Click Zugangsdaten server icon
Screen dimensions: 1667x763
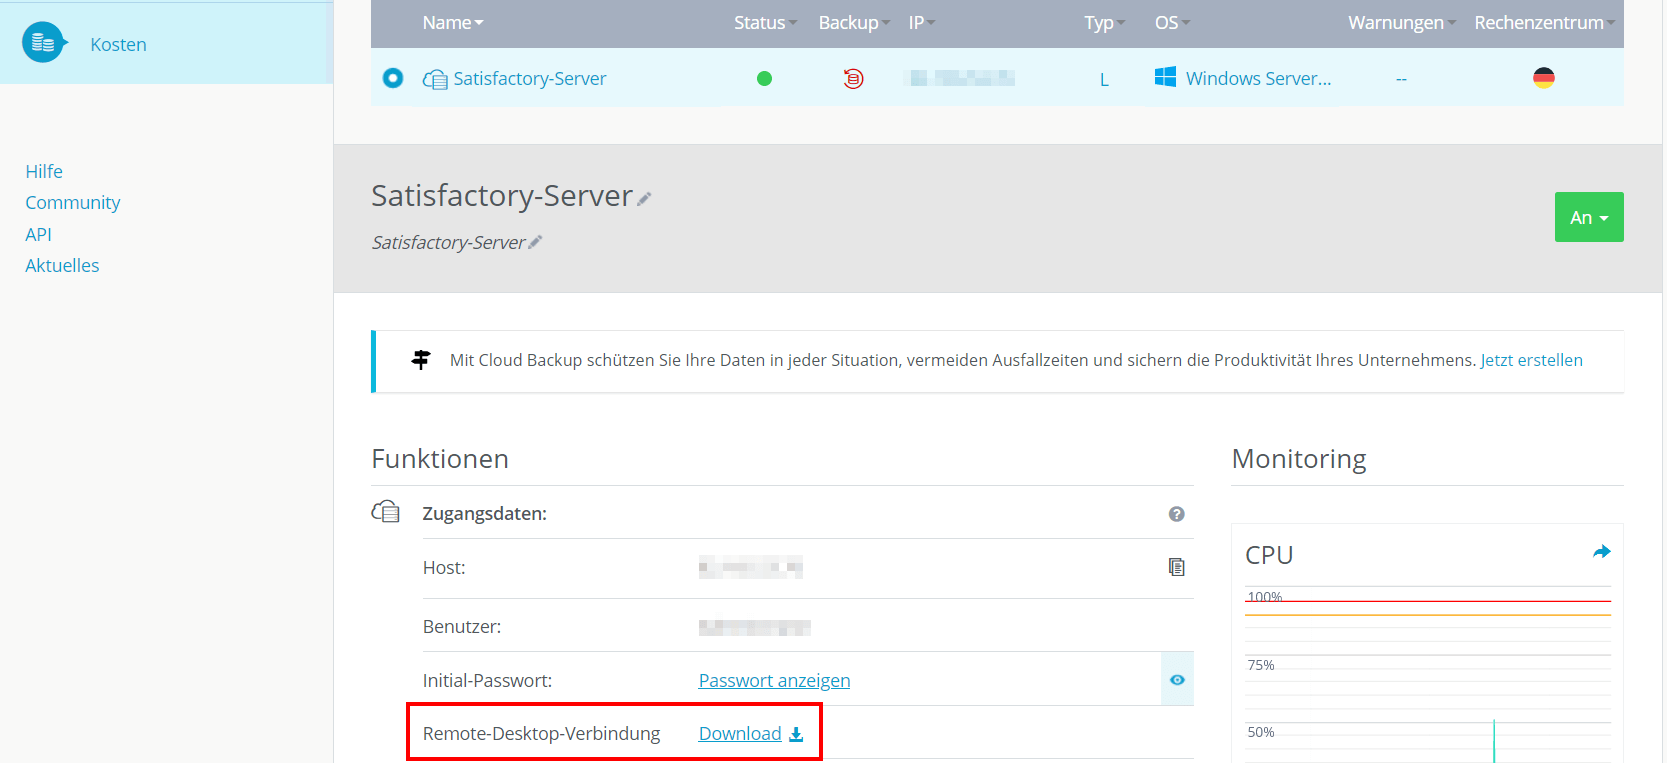[386, 512]
